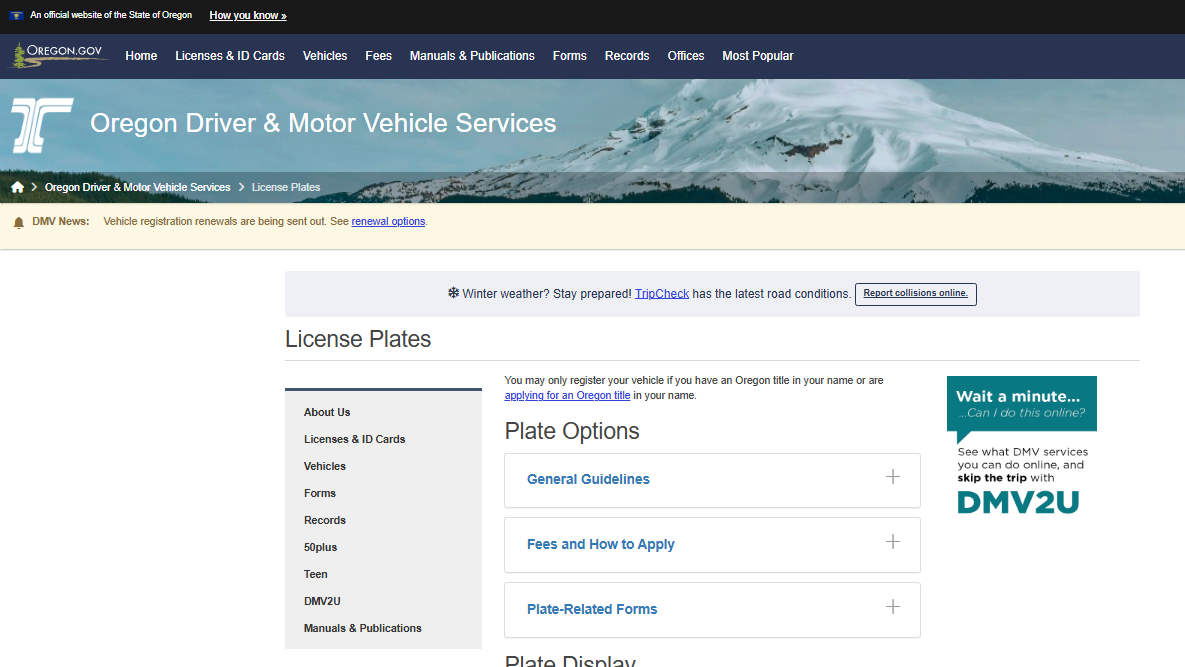Expand the General Guidelines section
This screenshot has width=1185, height=667.
(712, 480)
